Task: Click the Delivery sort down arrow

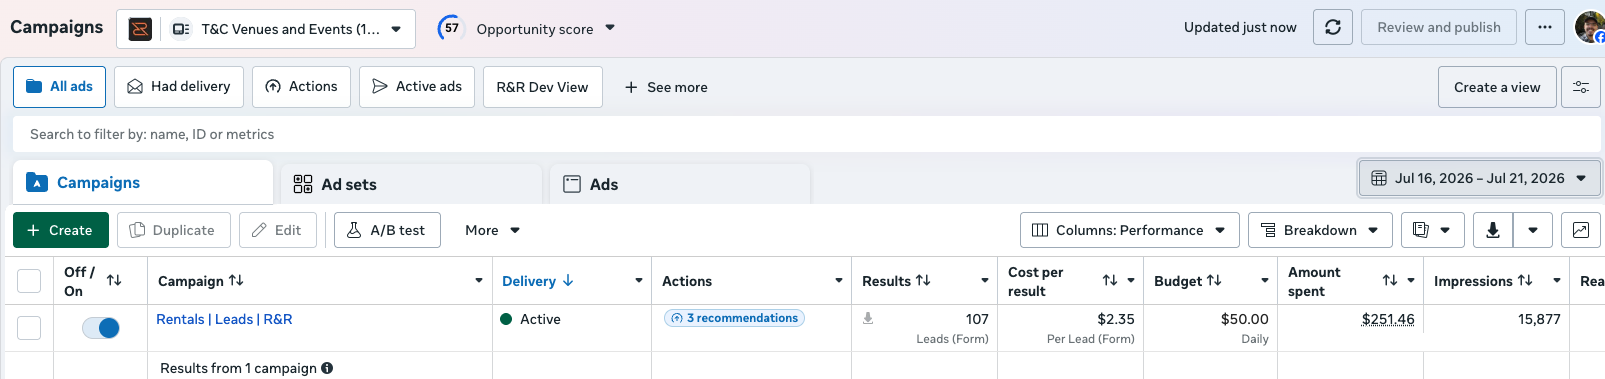Action: point(568,281)
